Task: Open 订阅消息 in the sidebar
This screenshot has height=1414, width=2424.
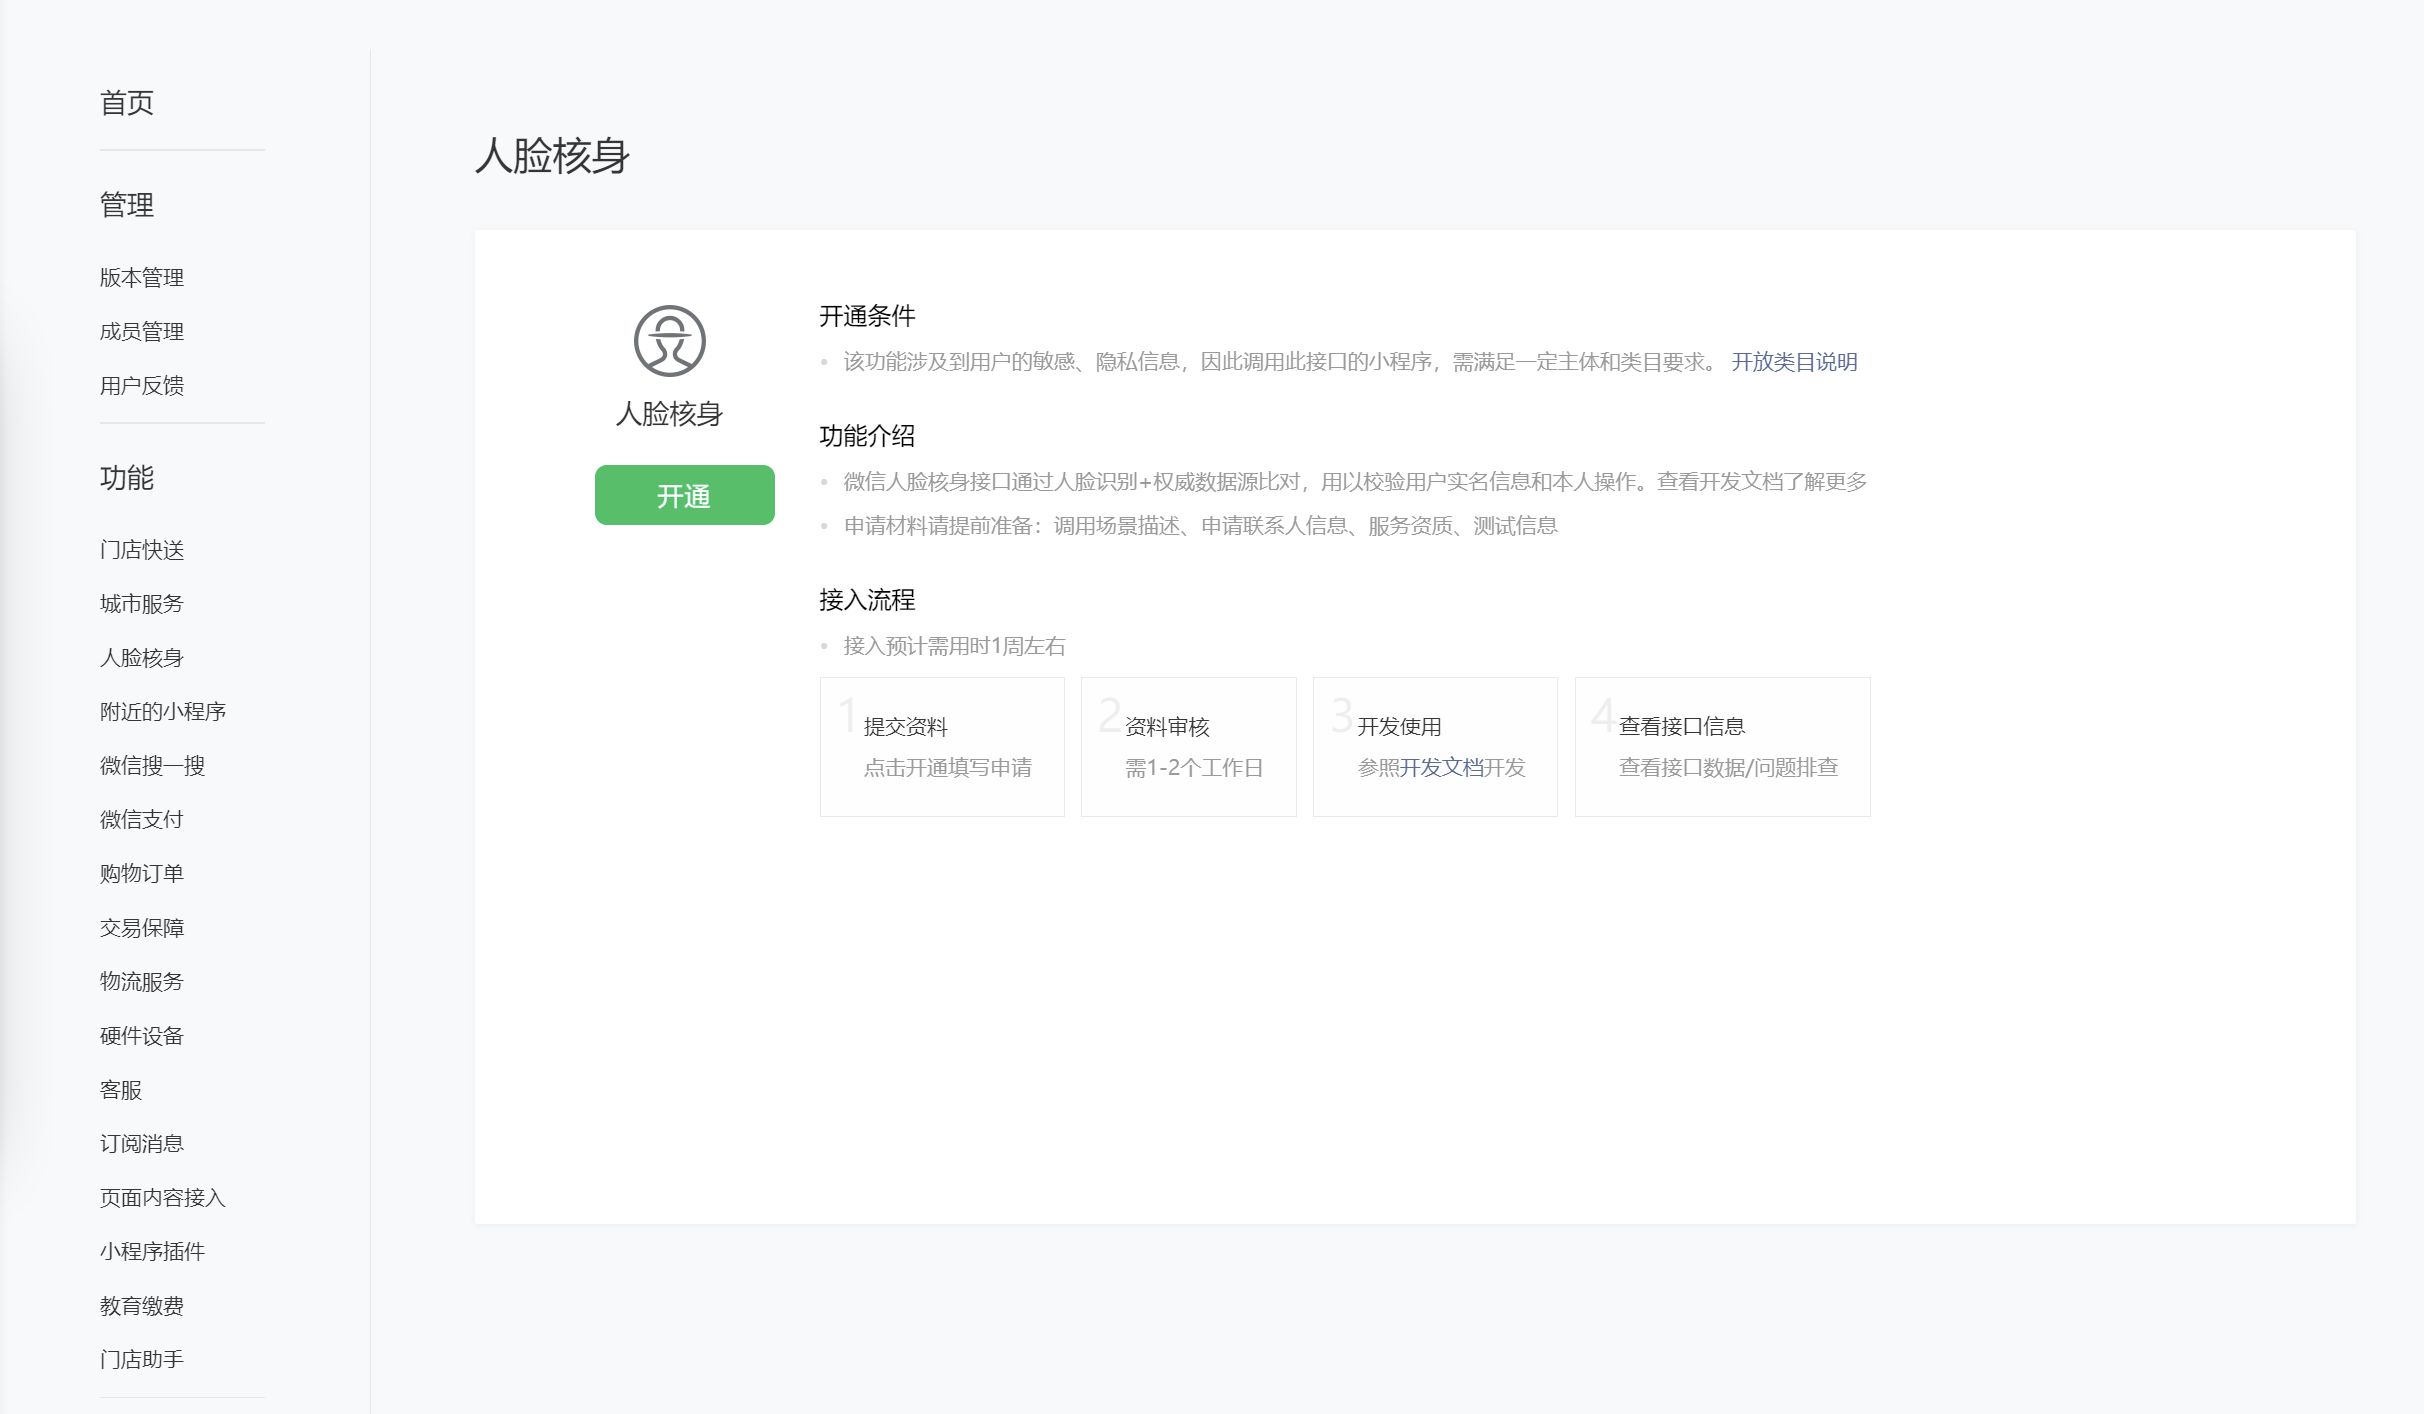Action: (142, 1143)
